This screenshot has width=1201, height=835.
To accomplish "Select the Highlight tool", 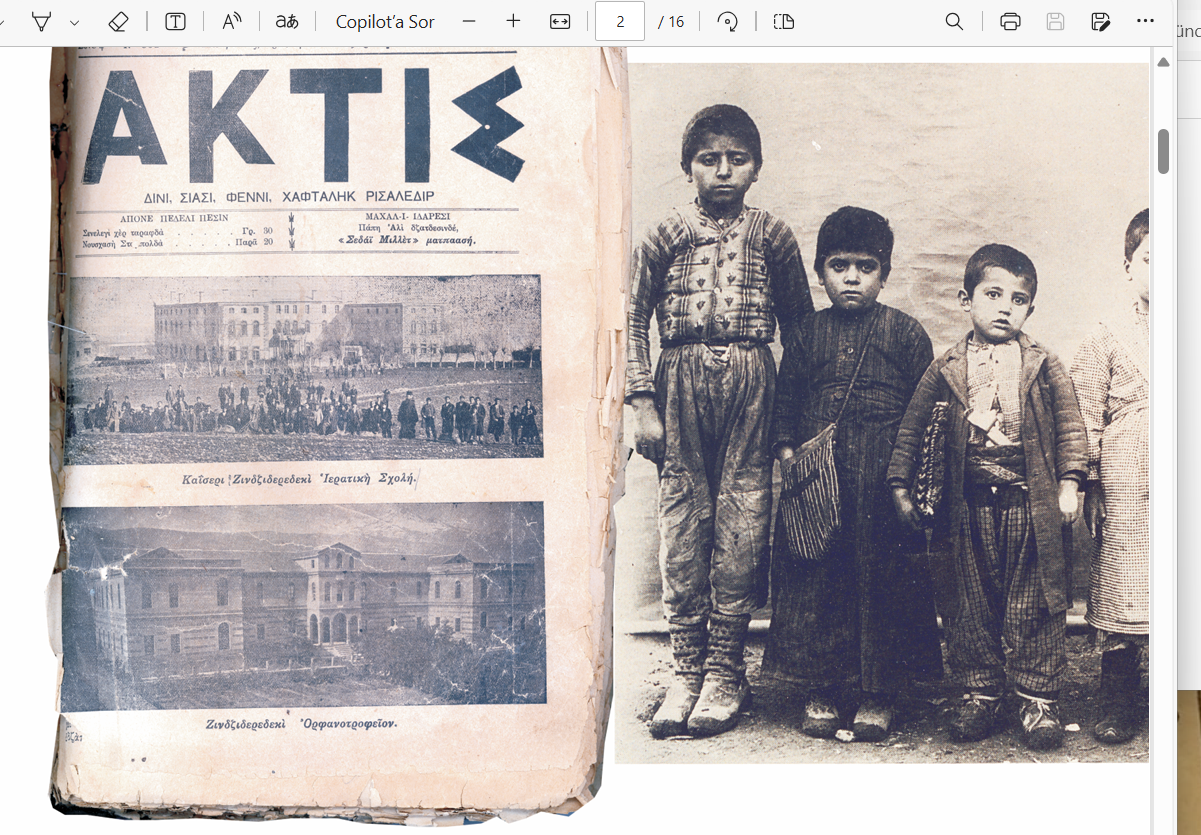I will click(x=42, y=22).
